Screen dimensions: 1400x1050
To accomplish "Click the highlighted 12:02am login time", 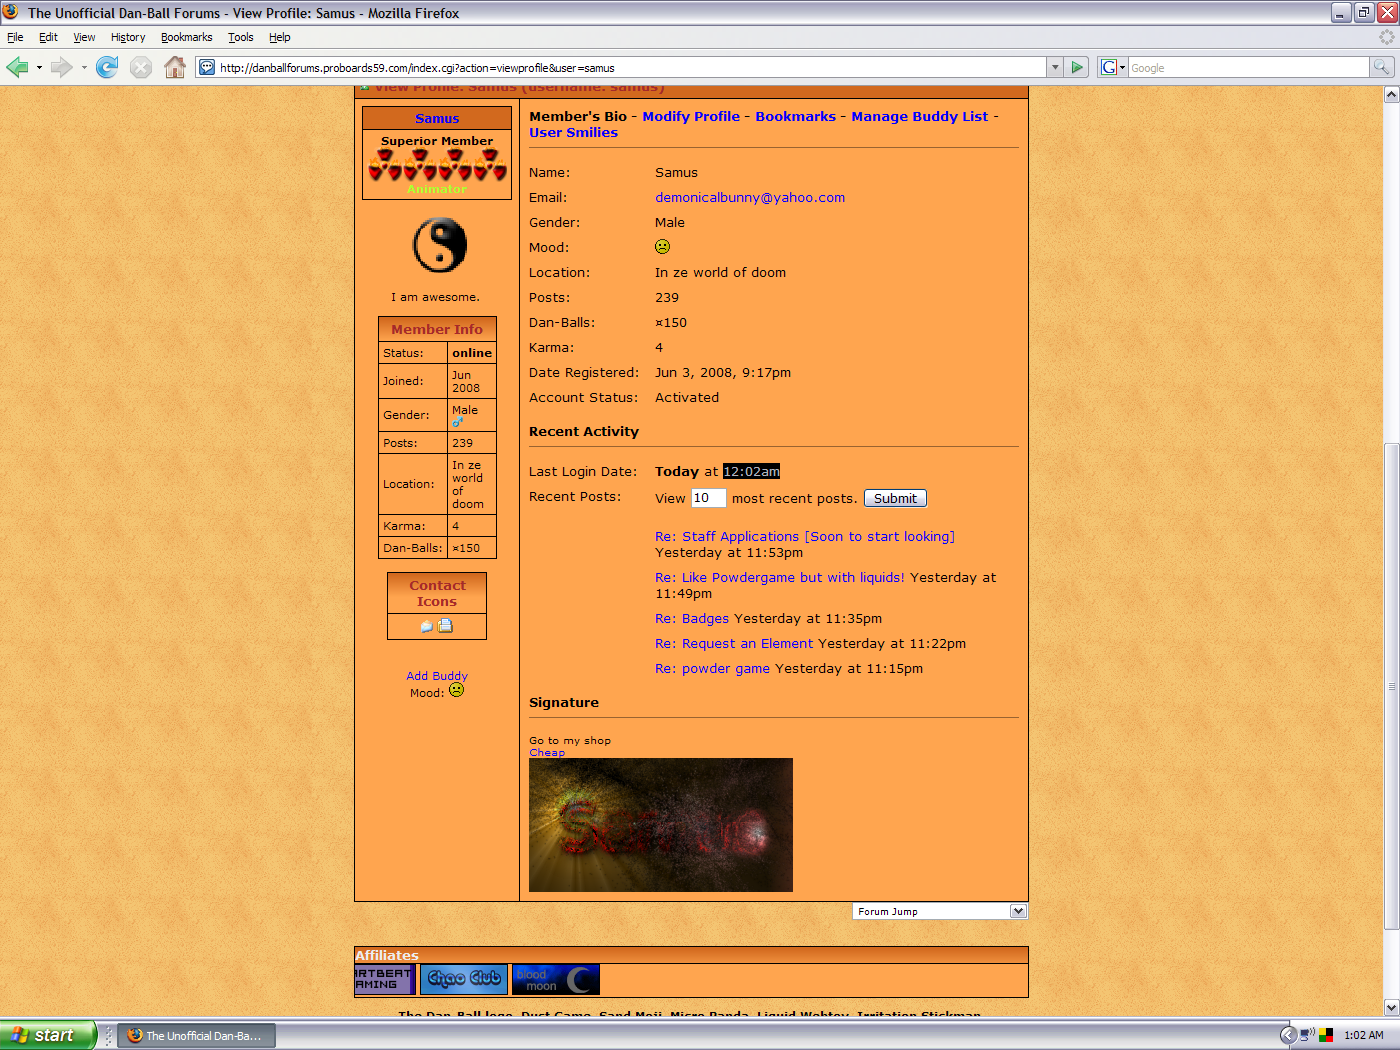I will 751,471.
